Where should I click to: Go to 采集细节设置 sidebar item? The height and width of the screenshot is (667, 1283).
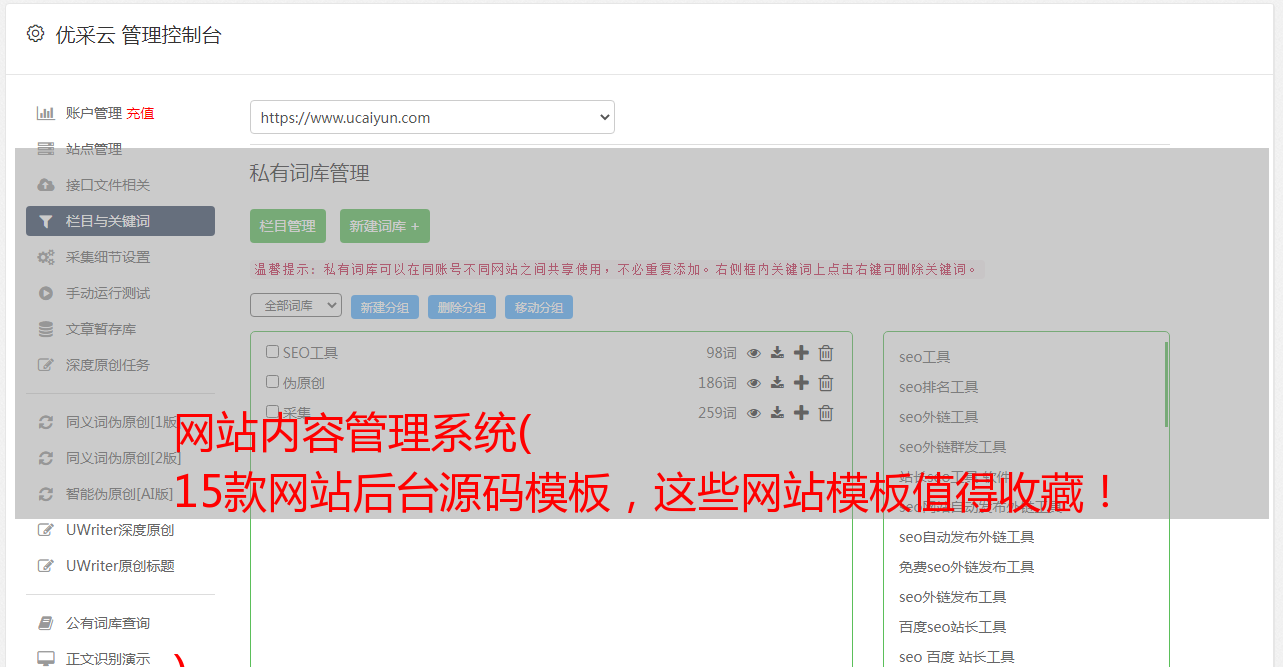pos(108,257)
